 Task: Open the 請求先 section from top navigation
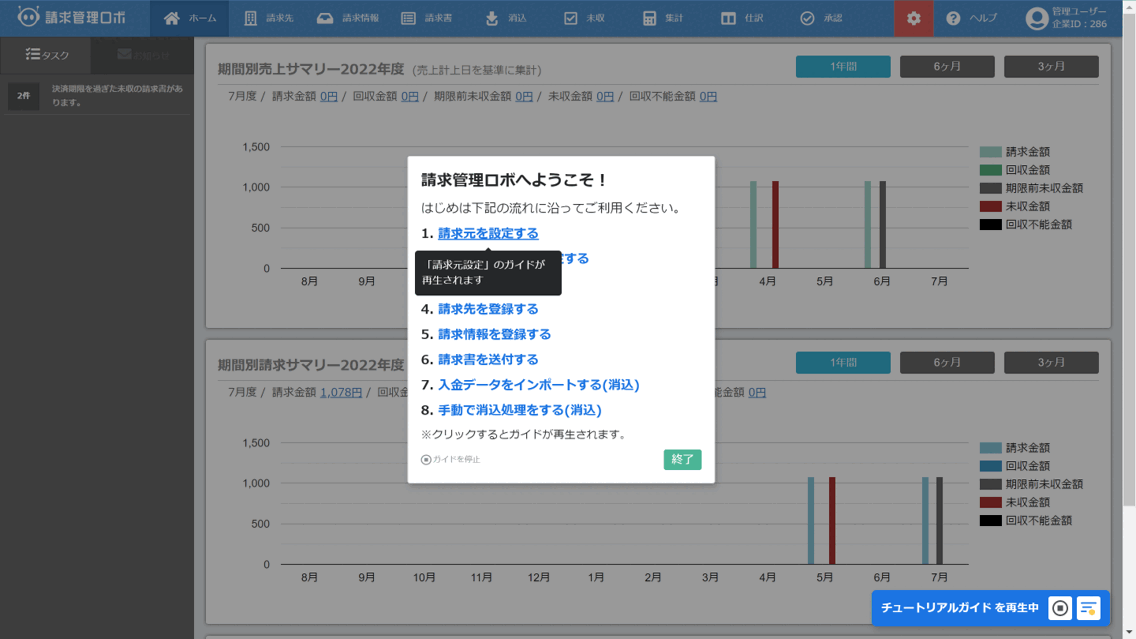(268, 18)
